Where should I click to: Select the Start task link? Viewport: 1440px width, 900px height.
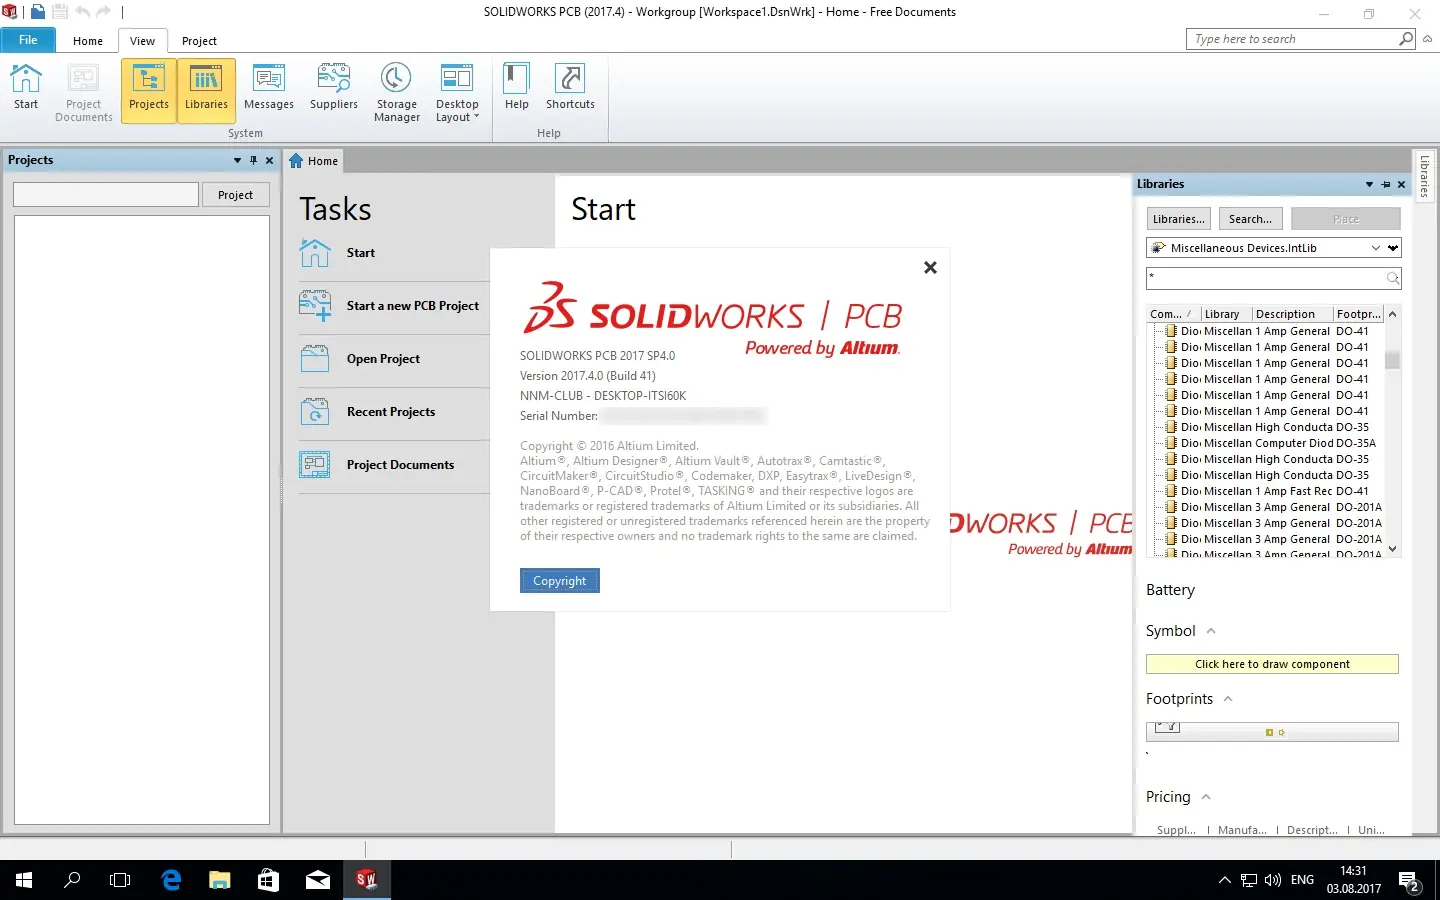coord(361,253)
